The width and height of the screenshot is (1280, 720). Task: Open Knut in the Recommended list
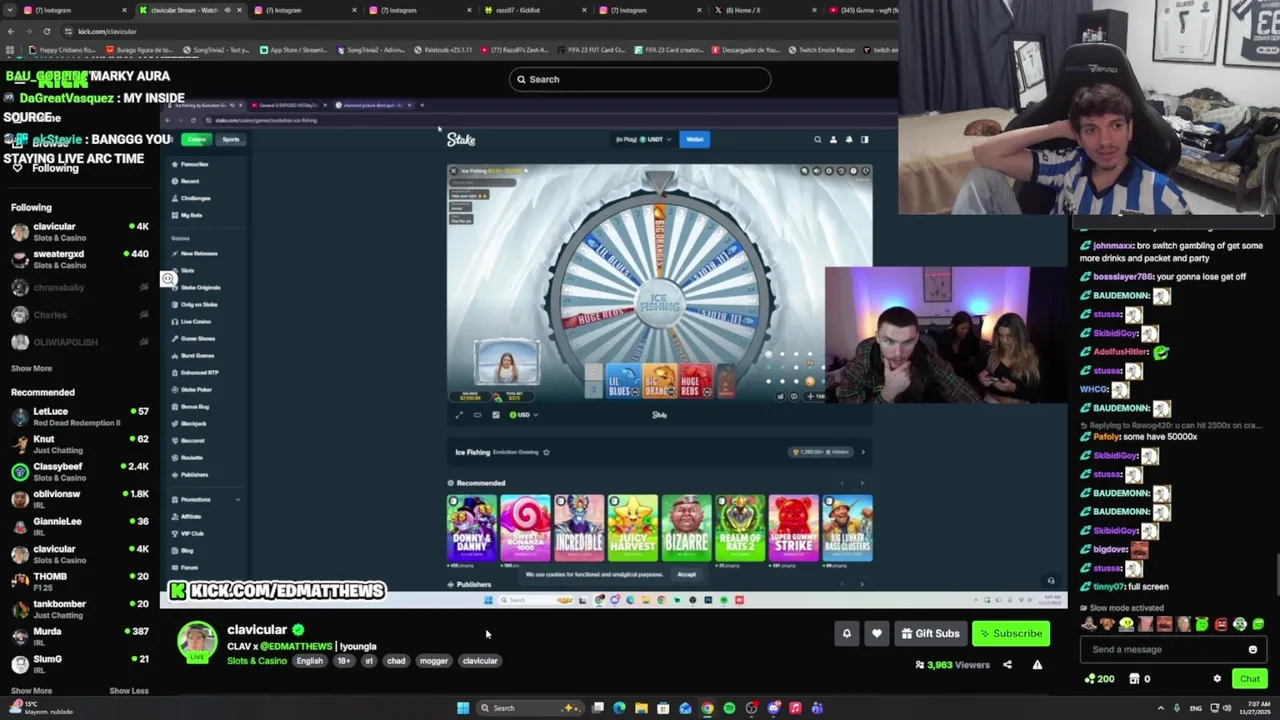click(80, 443)
